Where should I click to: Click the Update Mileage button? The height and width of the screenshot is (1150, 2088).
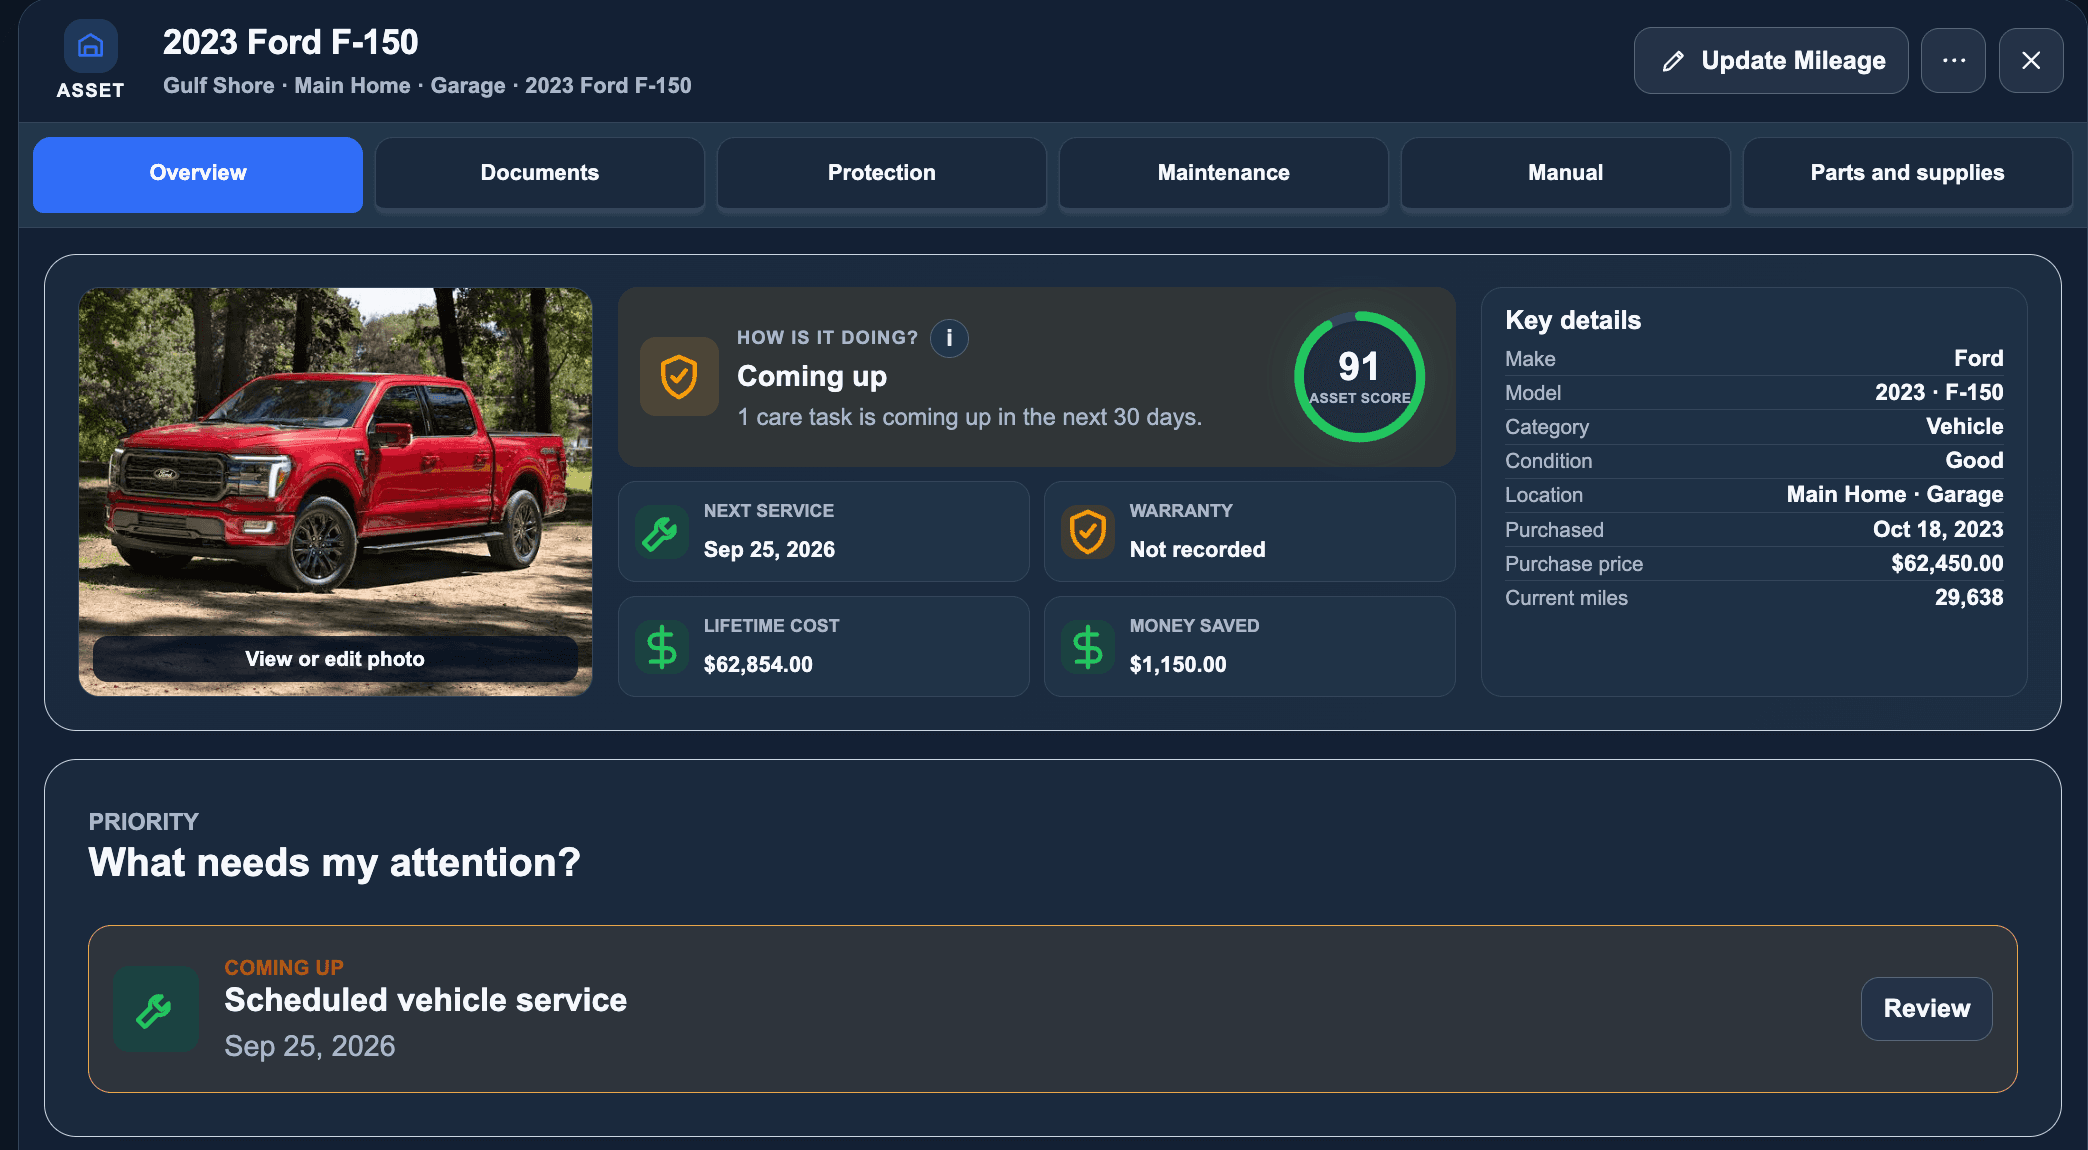[x=1771, y=61]
